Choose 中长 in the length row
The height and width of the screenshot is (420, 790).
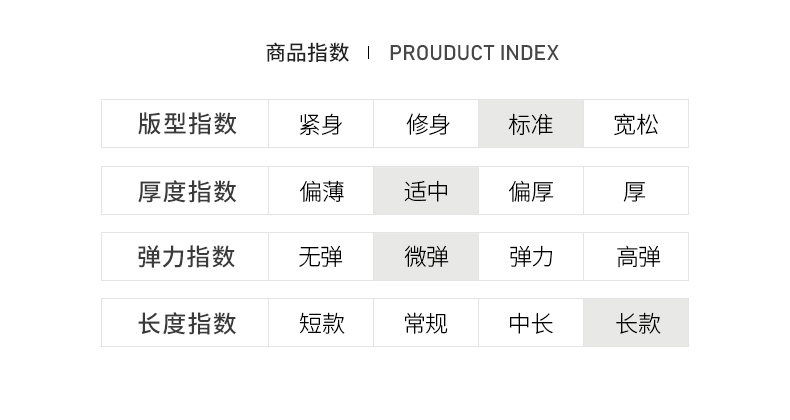pos(531,323)
